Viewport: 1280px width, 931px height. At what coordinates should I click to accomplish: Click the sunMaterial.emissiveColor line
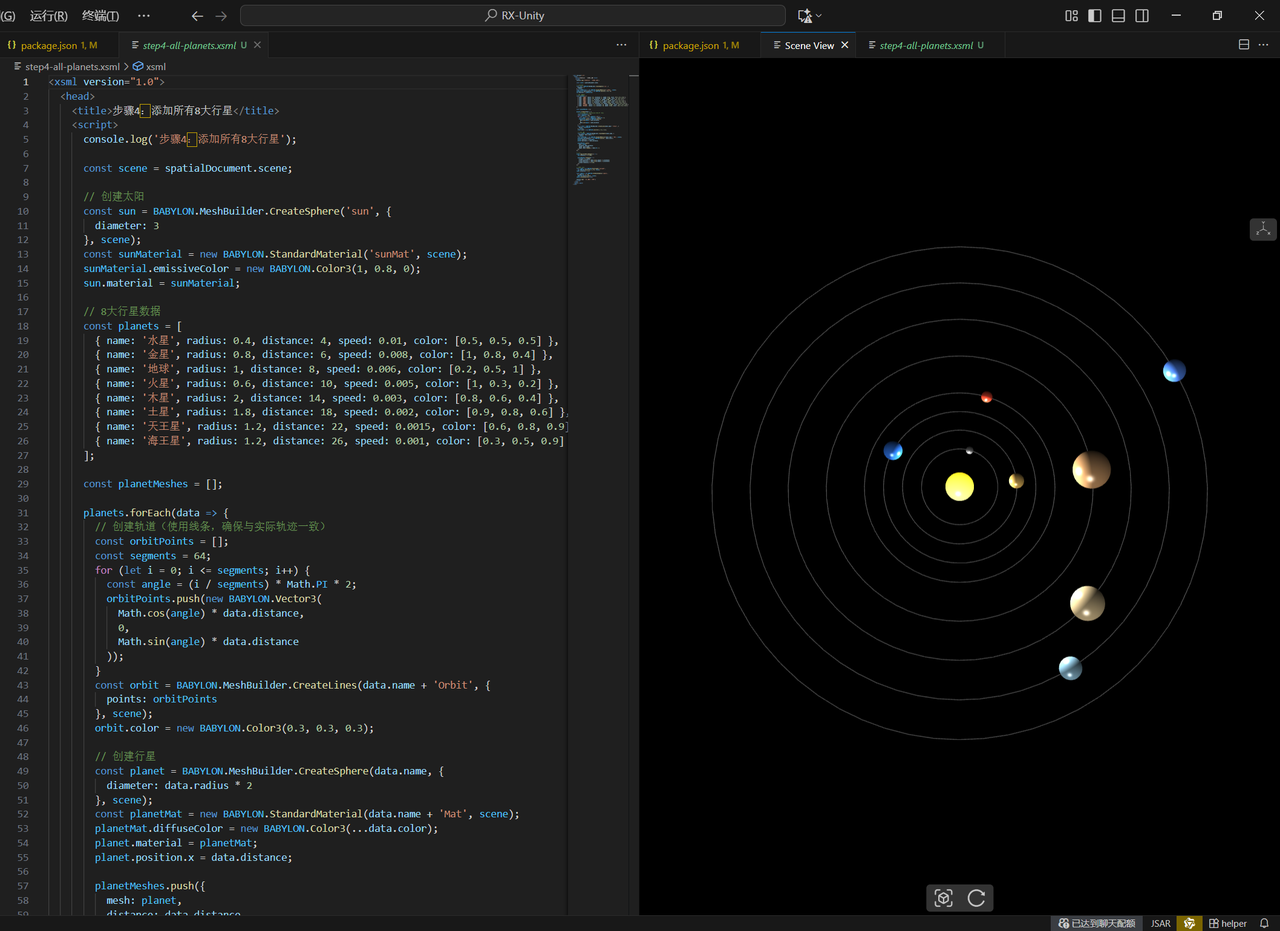[252, 268]
